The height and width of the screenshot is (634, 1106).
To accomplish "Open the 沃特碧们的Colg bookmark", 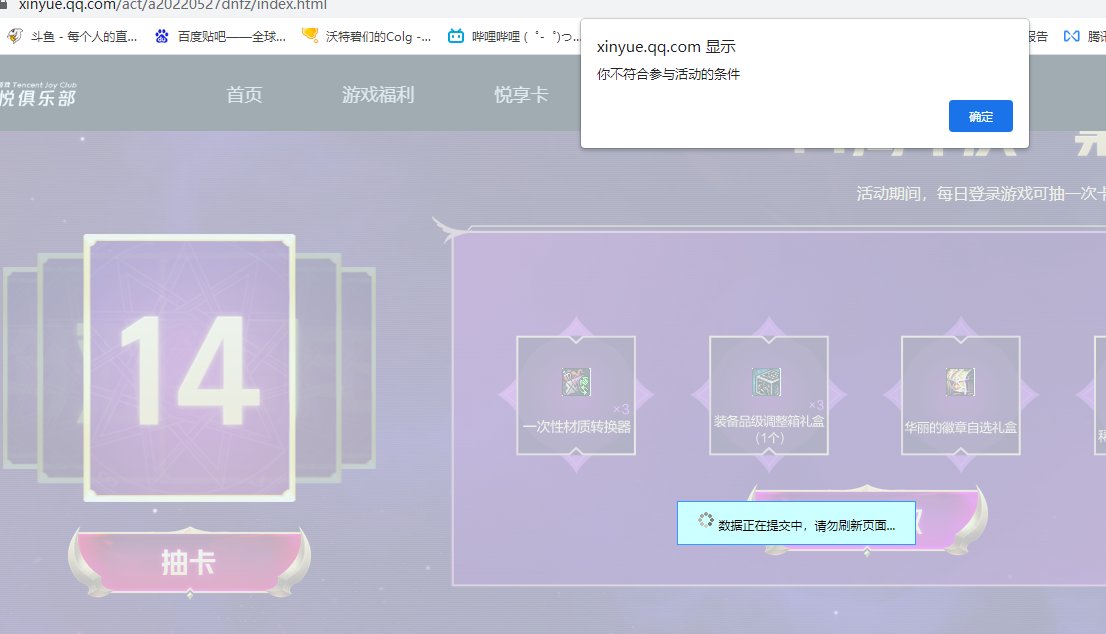I will coord(366,36).
